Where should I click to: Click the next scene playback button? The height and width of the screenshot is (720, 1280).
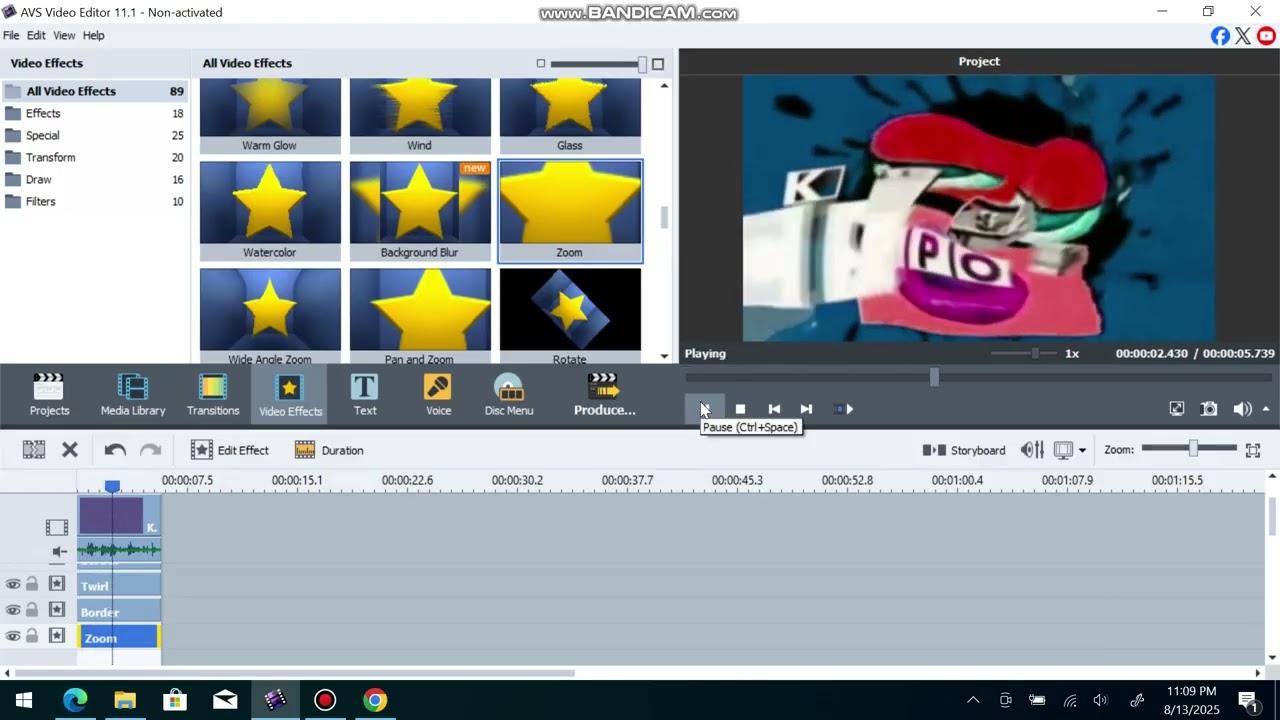[x=843, y=409]
